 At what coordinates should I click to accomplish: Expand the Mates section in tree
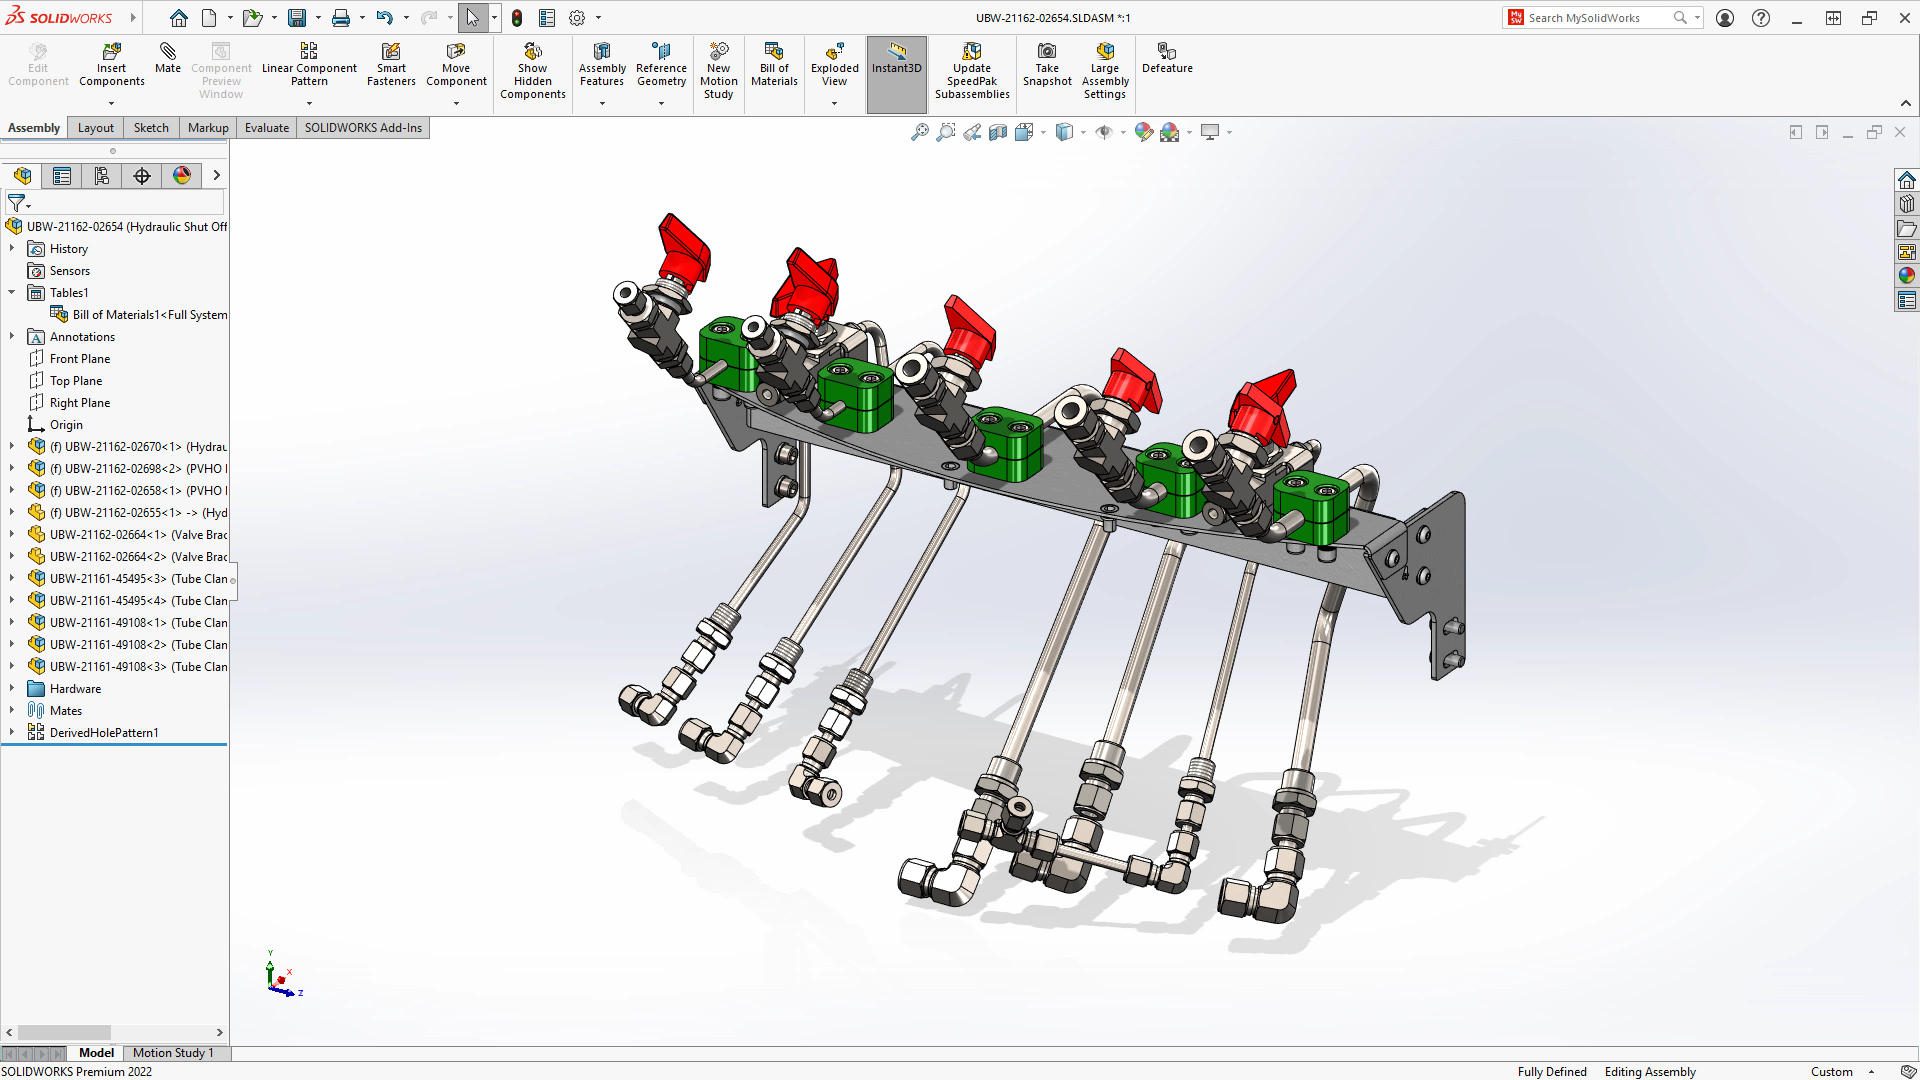pyautogui.click(x=11, y=711)
